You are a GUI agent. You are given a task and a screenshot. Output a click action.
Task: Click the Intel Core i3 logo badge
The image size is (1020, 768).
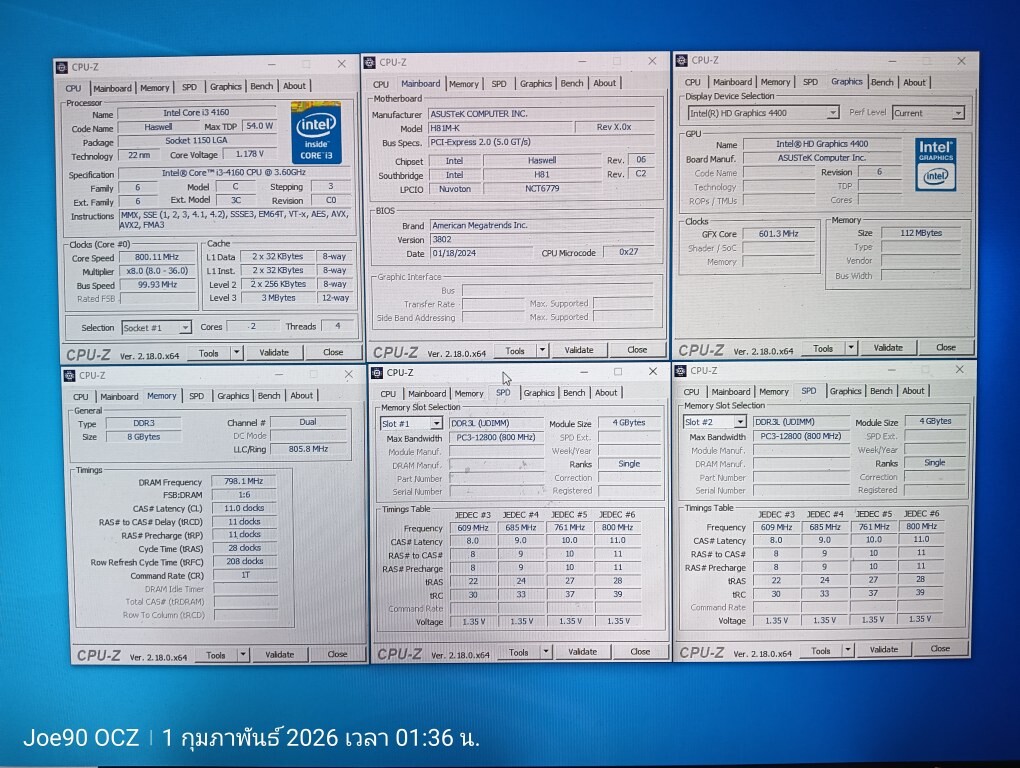[317, 133]
